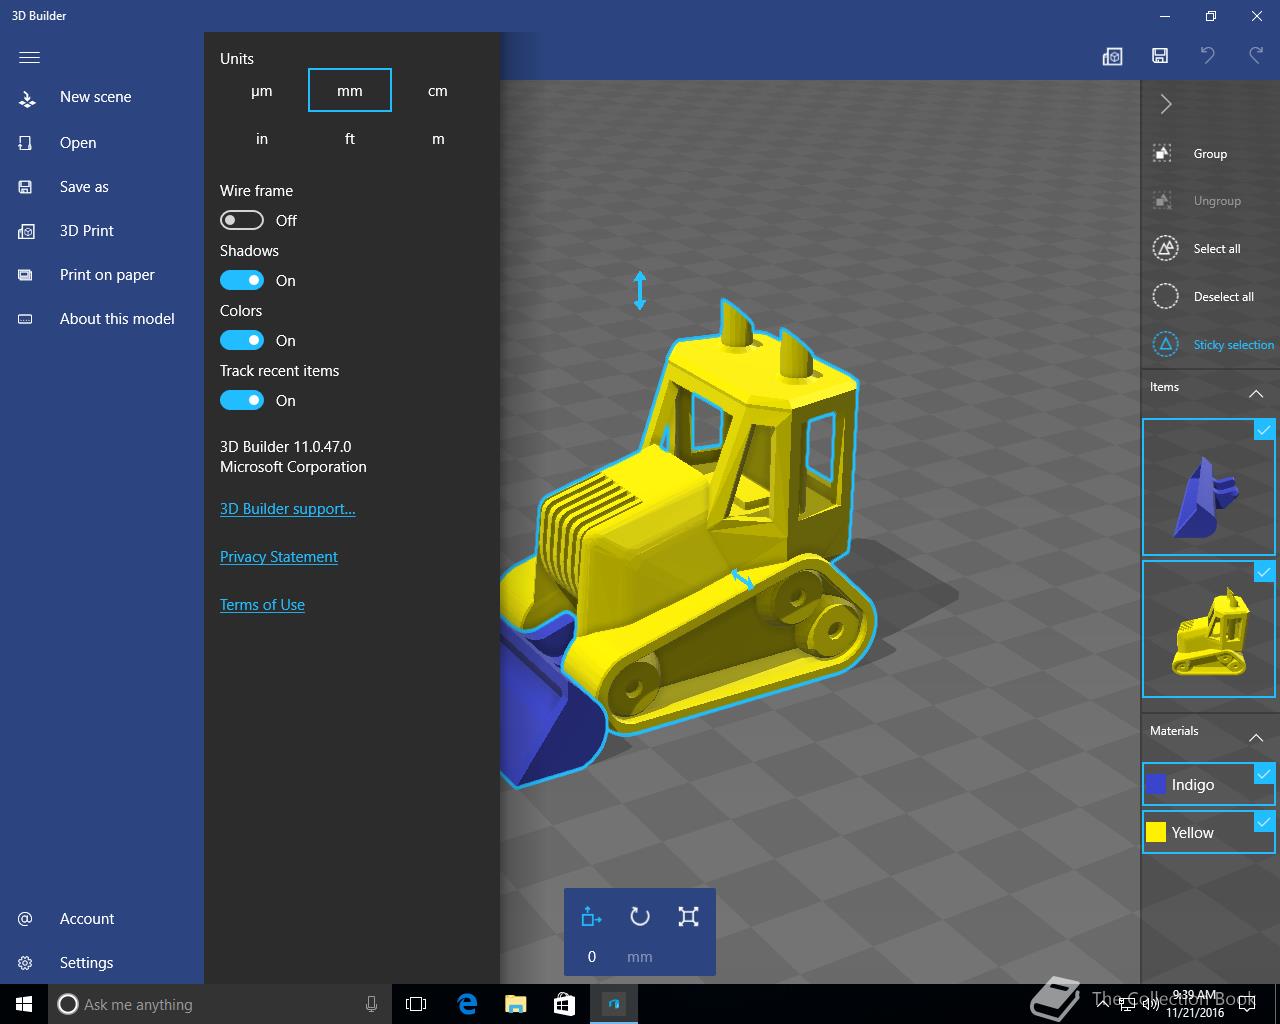The image size is (1280, 1024).
Task: Click the save floppy icon in top toolbar
Action: [1160, 56]
